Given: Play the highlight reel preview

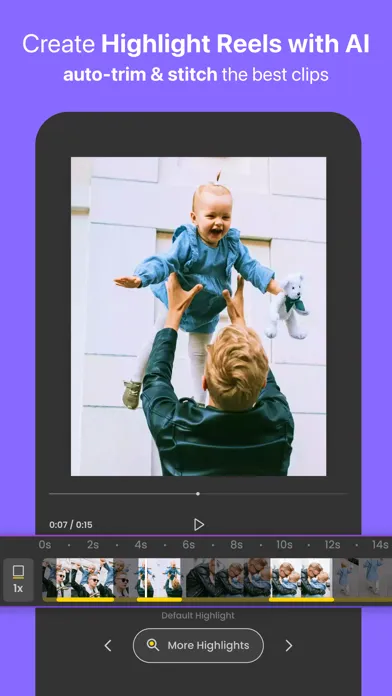Looking at the screenshot, I should click(199, 525).
